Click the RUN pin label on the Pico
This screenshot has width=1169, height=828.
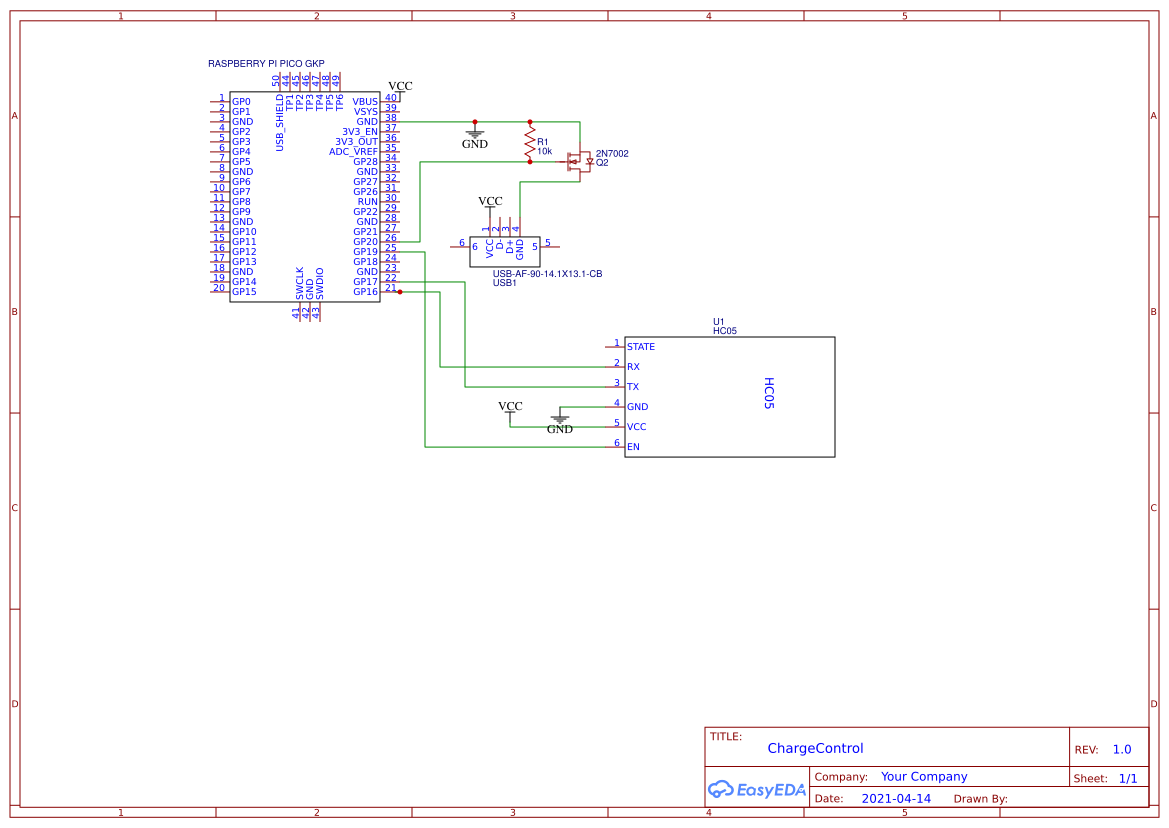coord(368,202)
